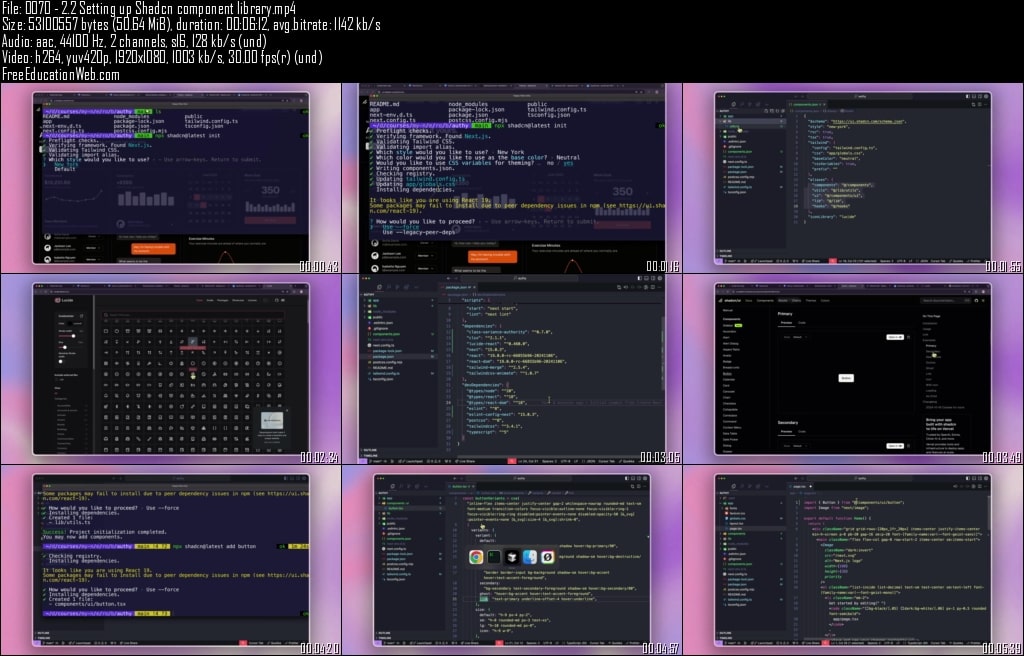Open Calendar link in 00:03:49 sidebar
Image resolution: width=1024 pixels, height=656 pixels.
(x=729, y=380)
